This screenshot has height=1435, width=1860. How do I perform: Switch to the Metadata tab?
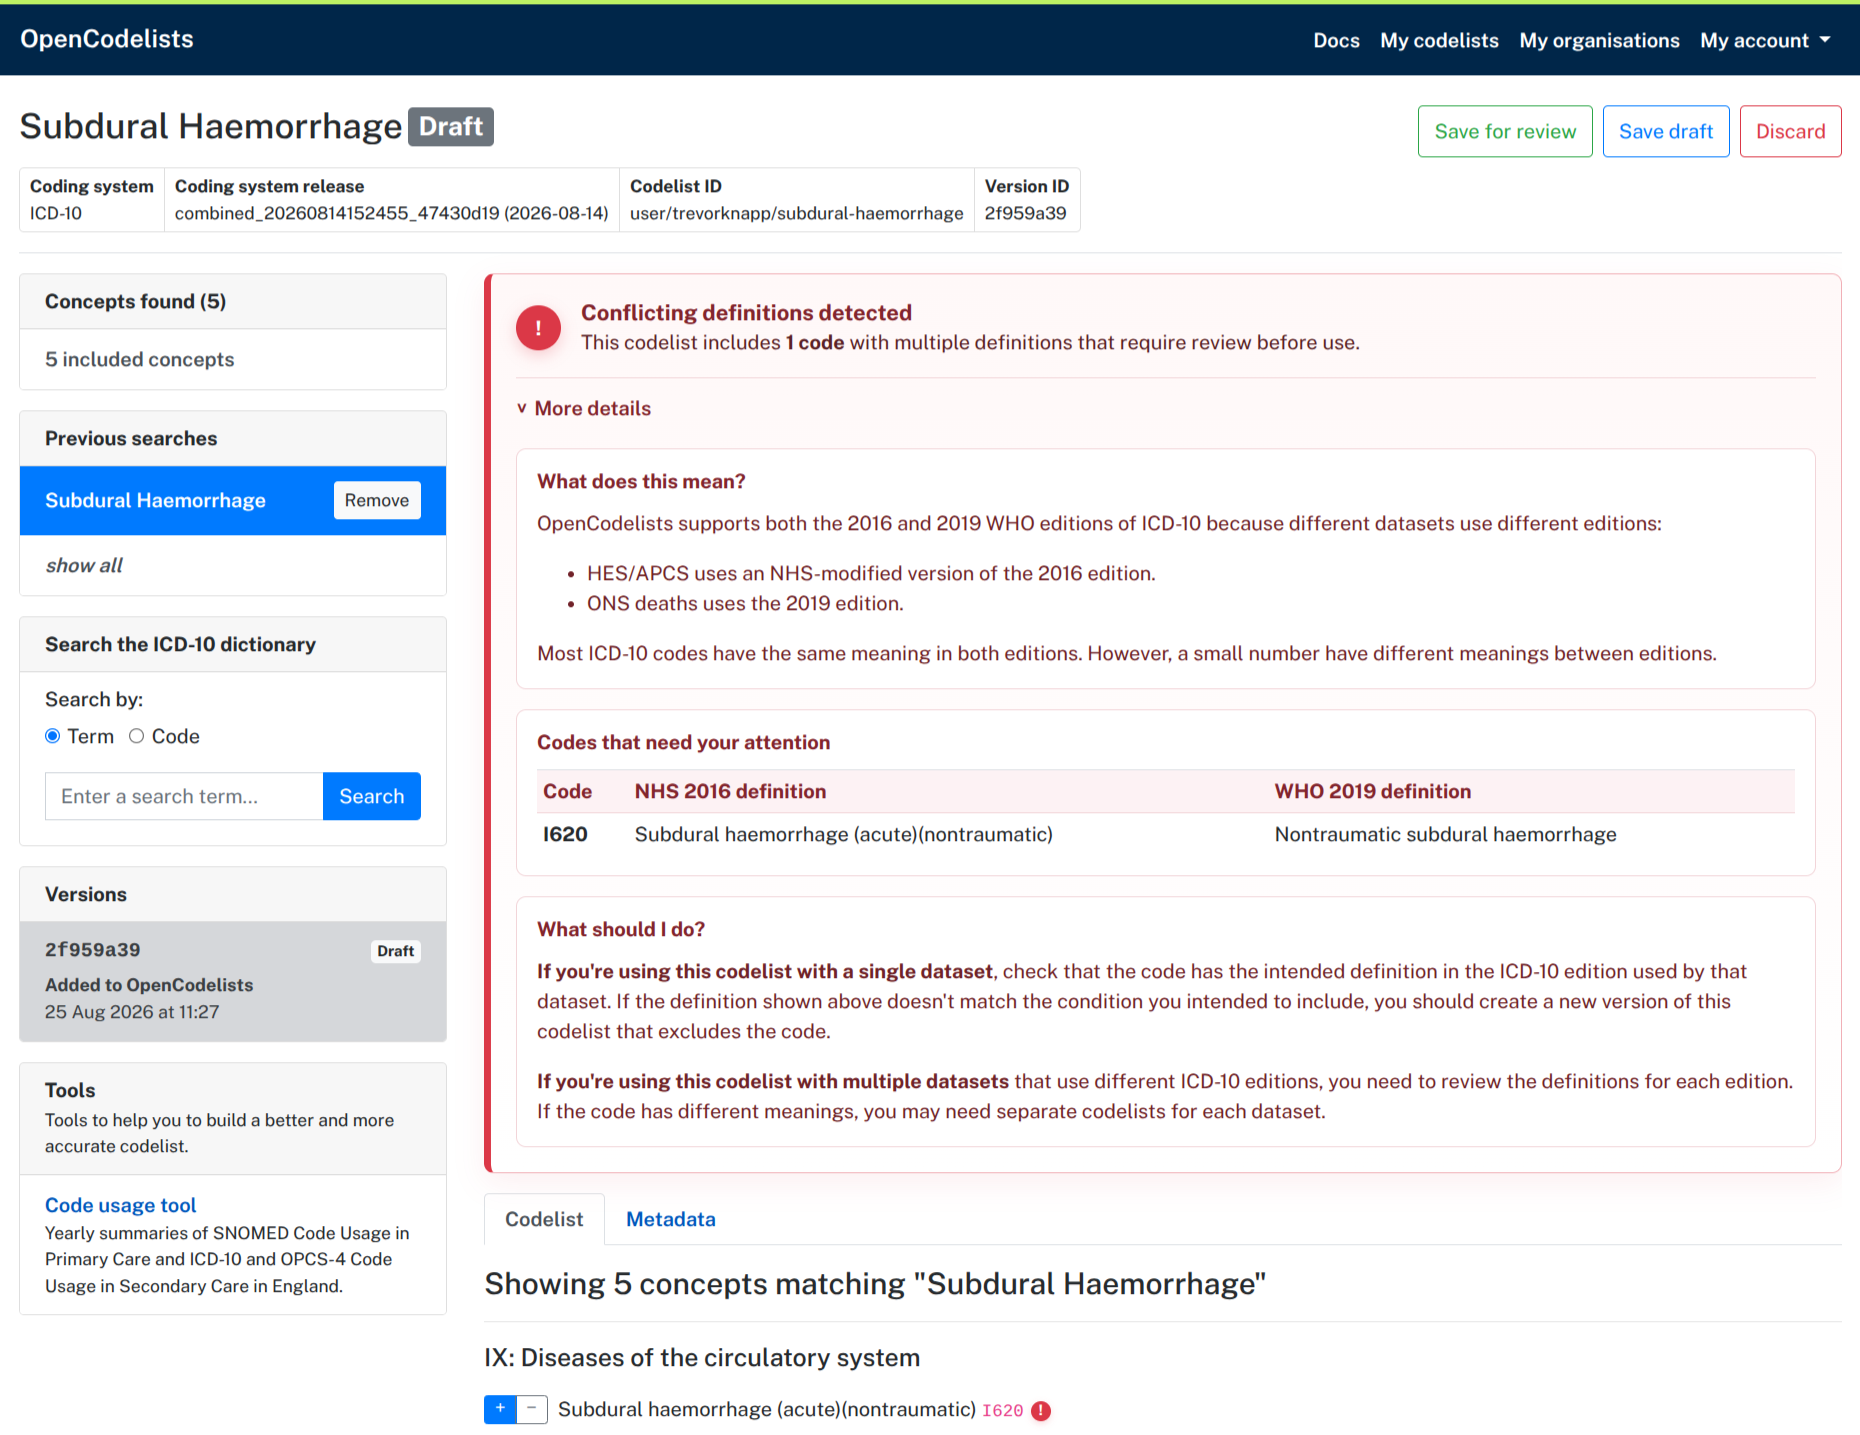tap(671, 1219)
